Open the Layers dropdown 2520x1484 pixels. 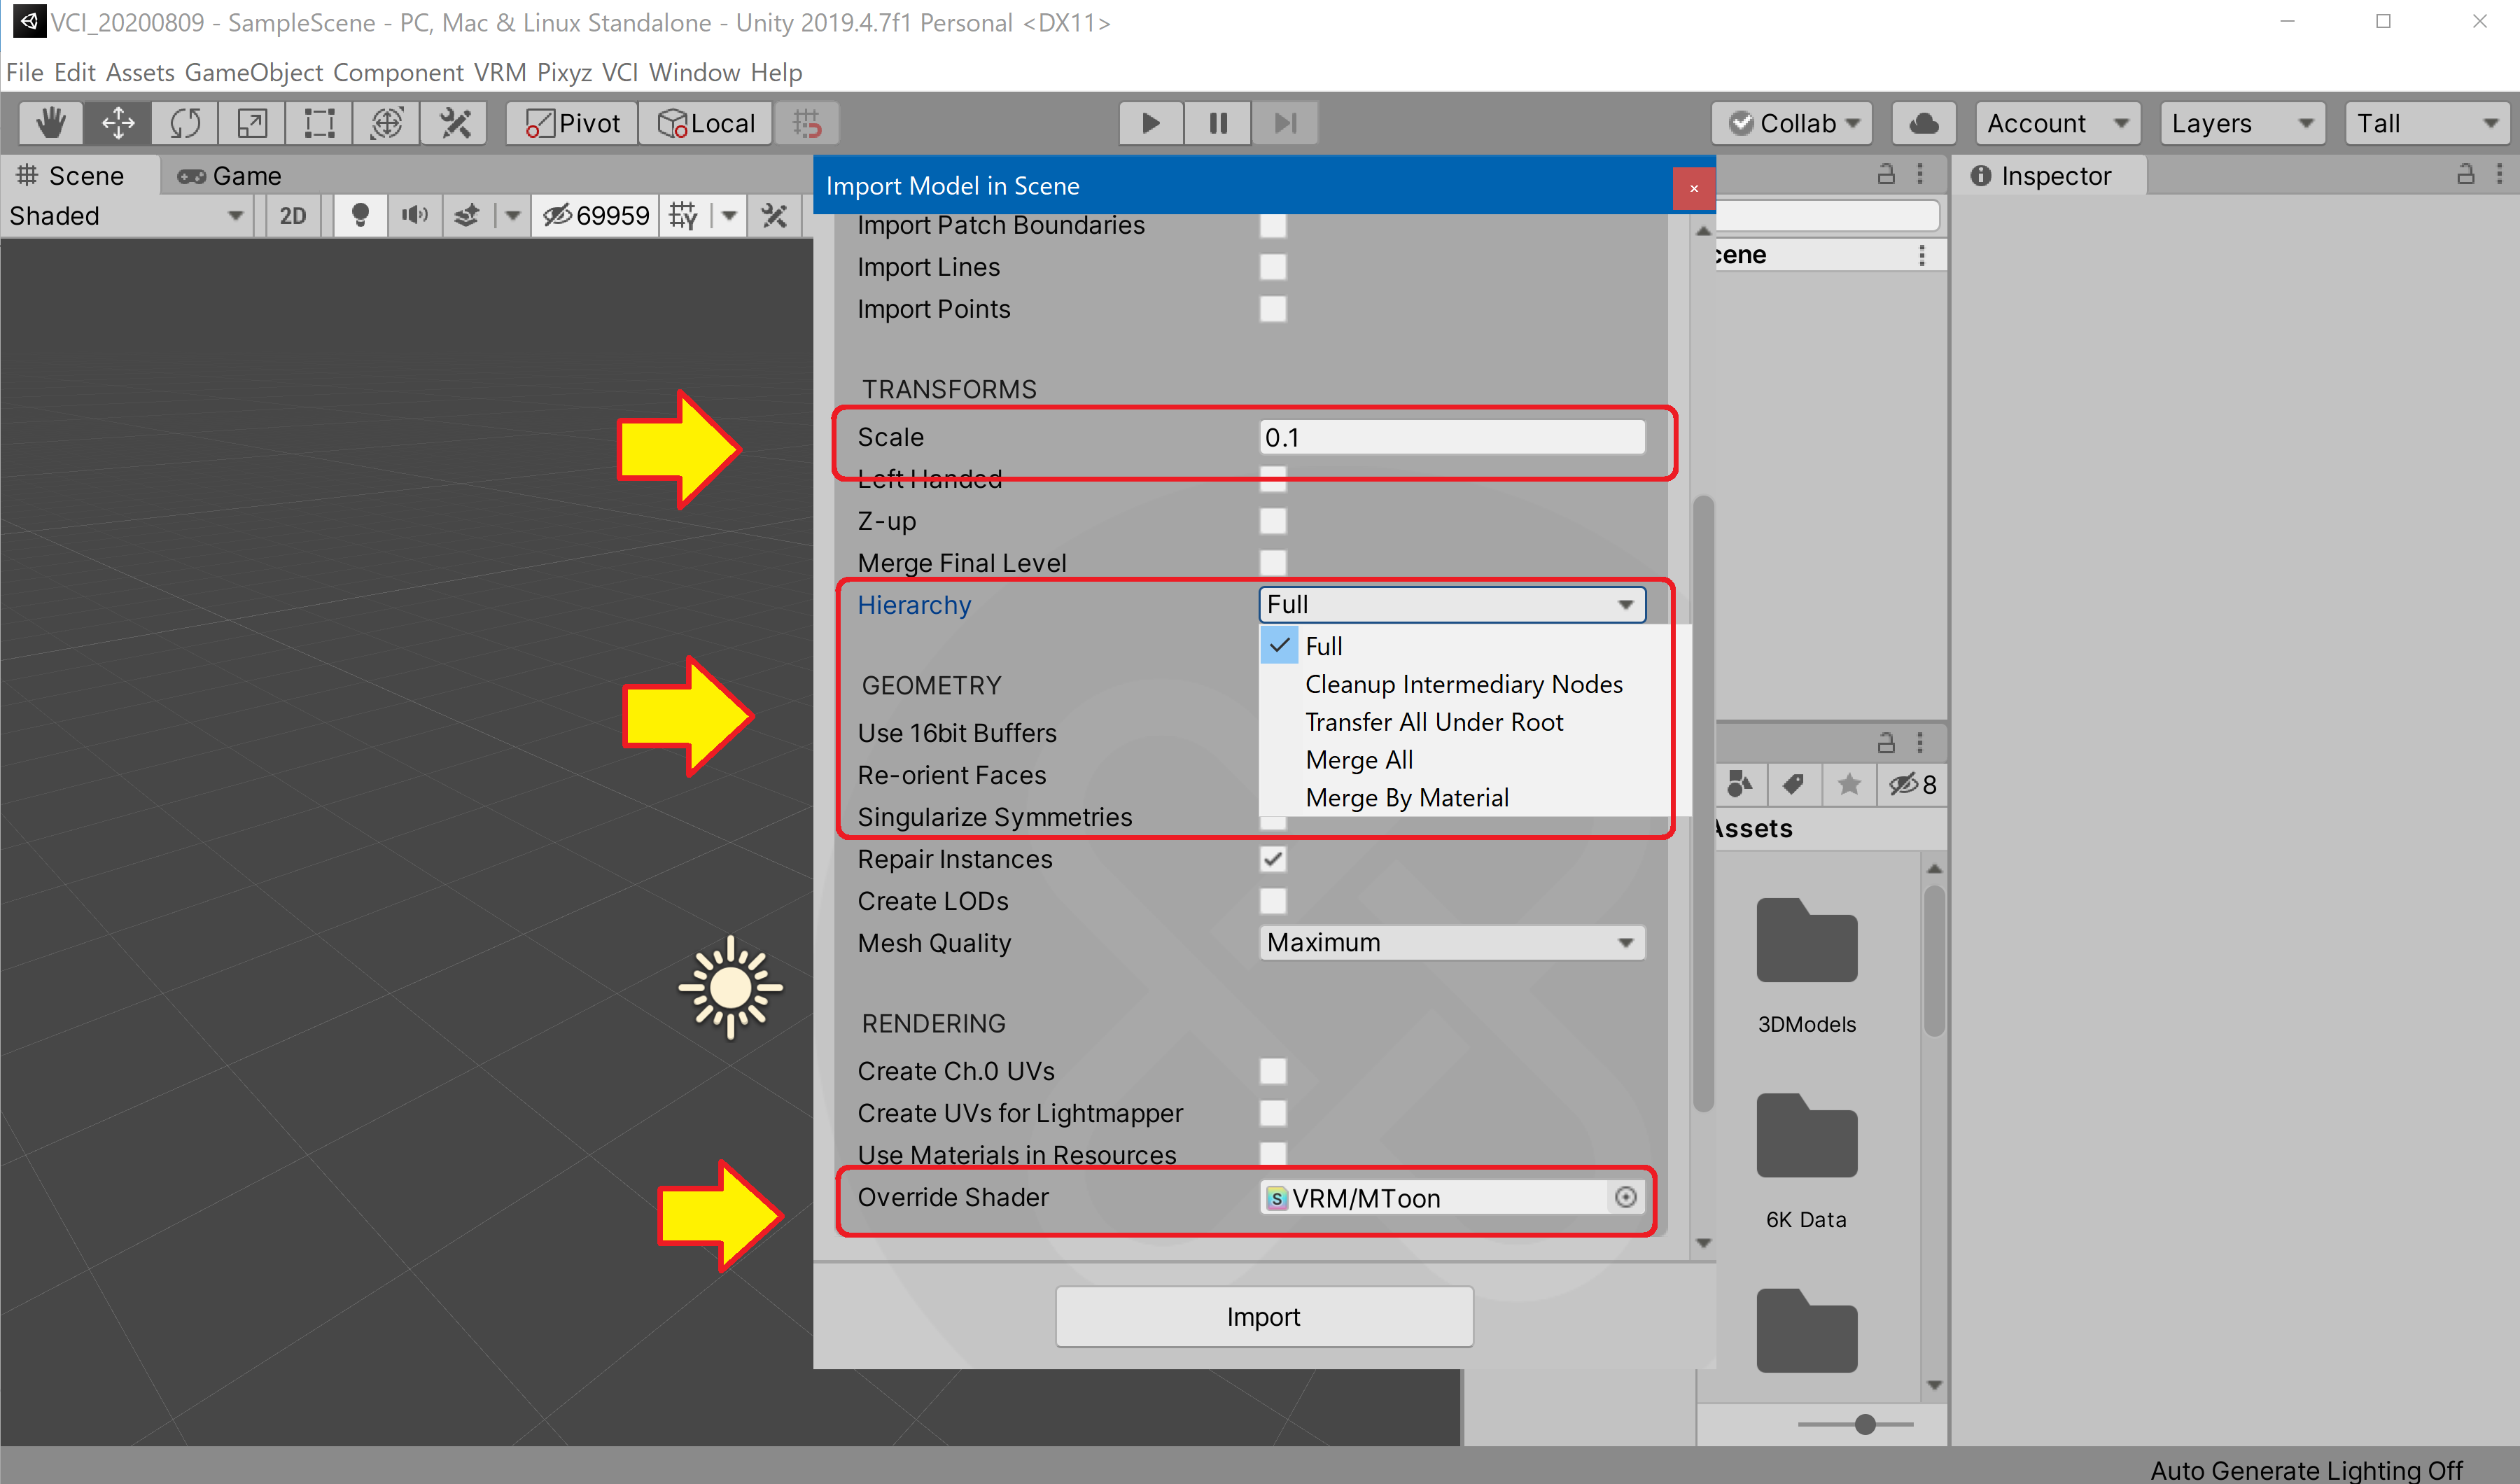point(2242,123)
